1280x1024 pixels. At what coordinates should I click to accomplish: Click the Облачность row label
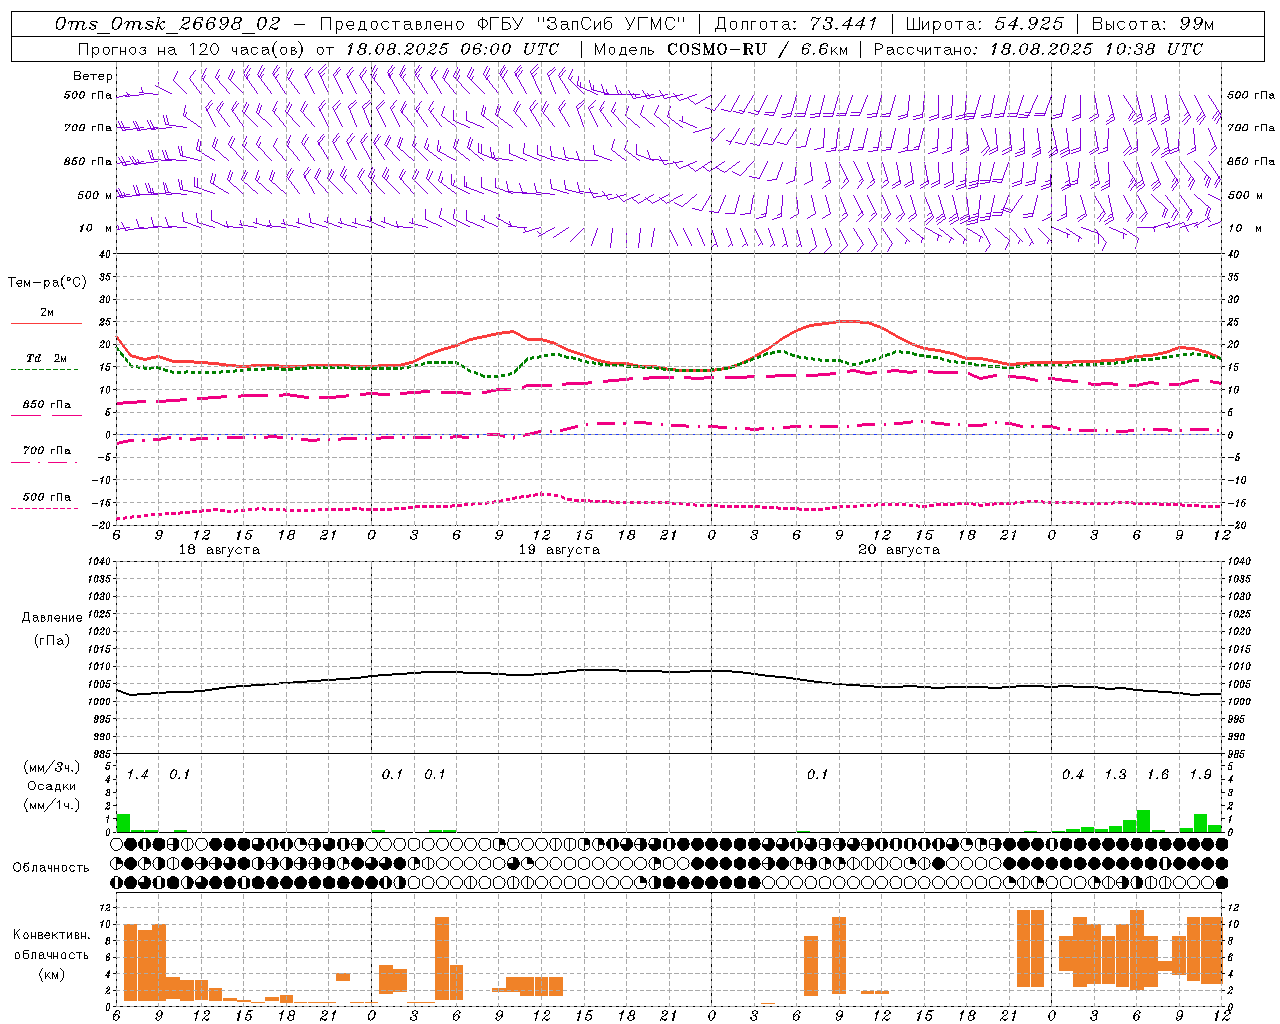pos(51,868)
